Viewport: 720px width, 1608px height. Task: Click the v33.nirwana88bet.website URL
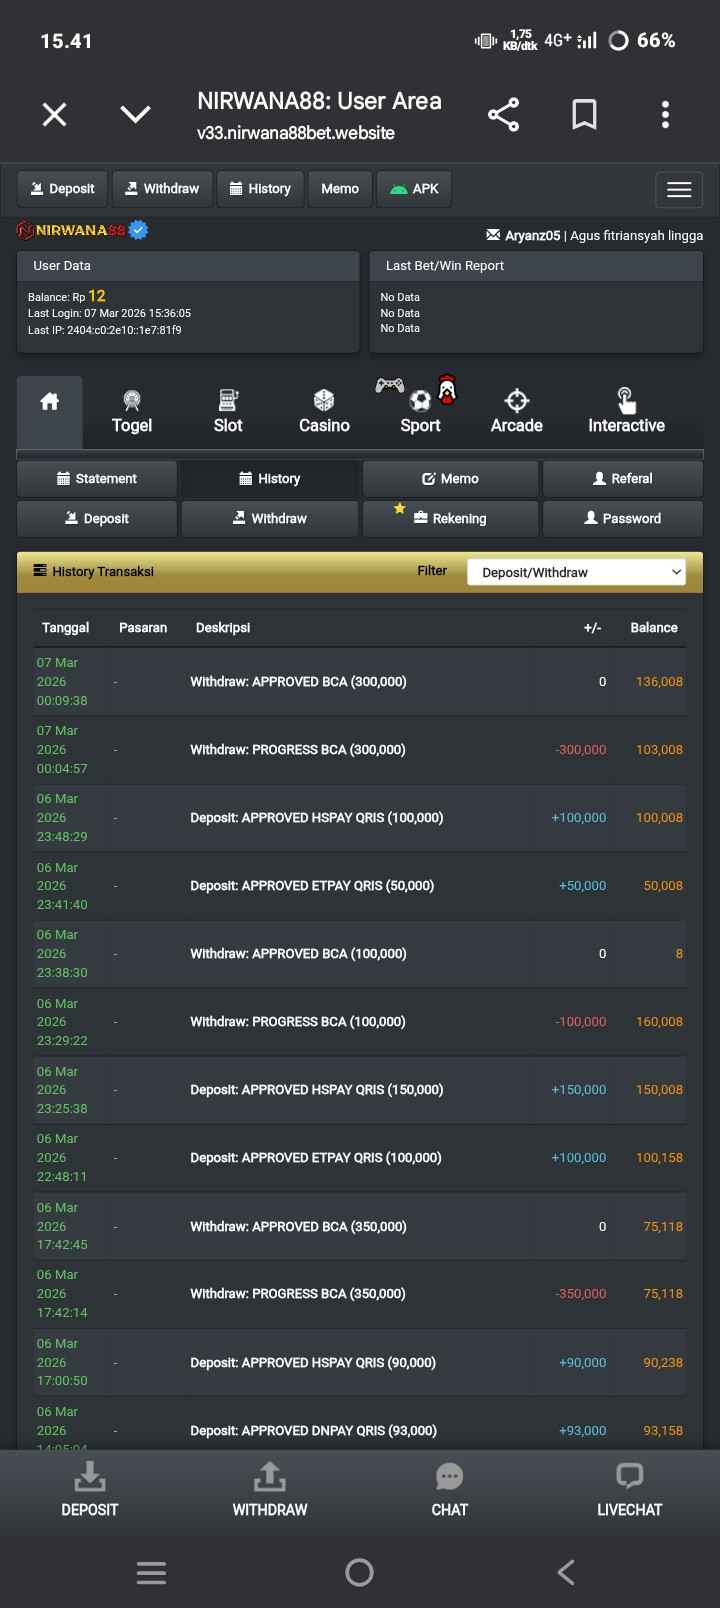click(x=296, y=133)
